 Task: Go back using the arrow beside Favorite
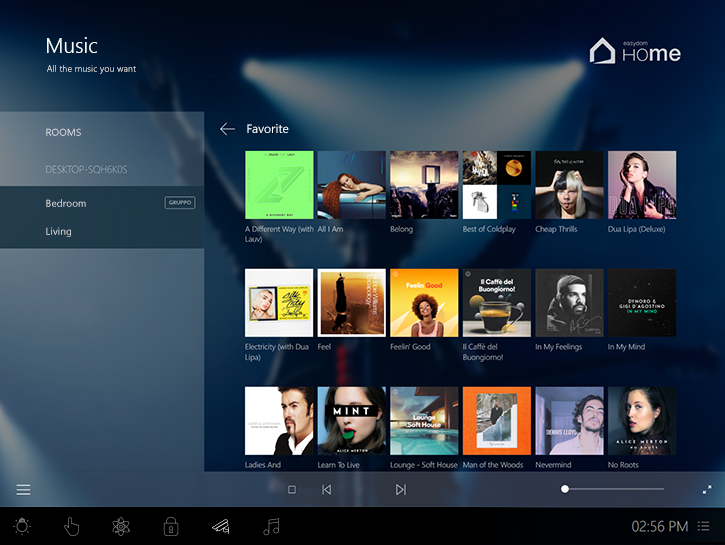pyautogui.click(x=227, y=129)
